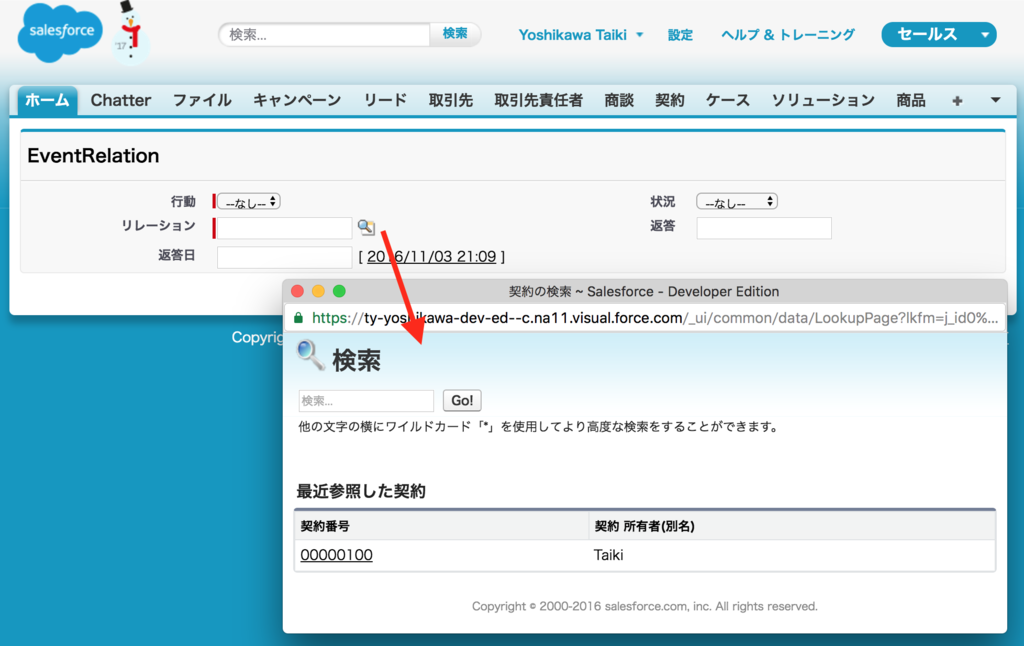Click the リレーション text field
The width and height of the screenshot is (1024, 646).
click(x=284, y=228)
